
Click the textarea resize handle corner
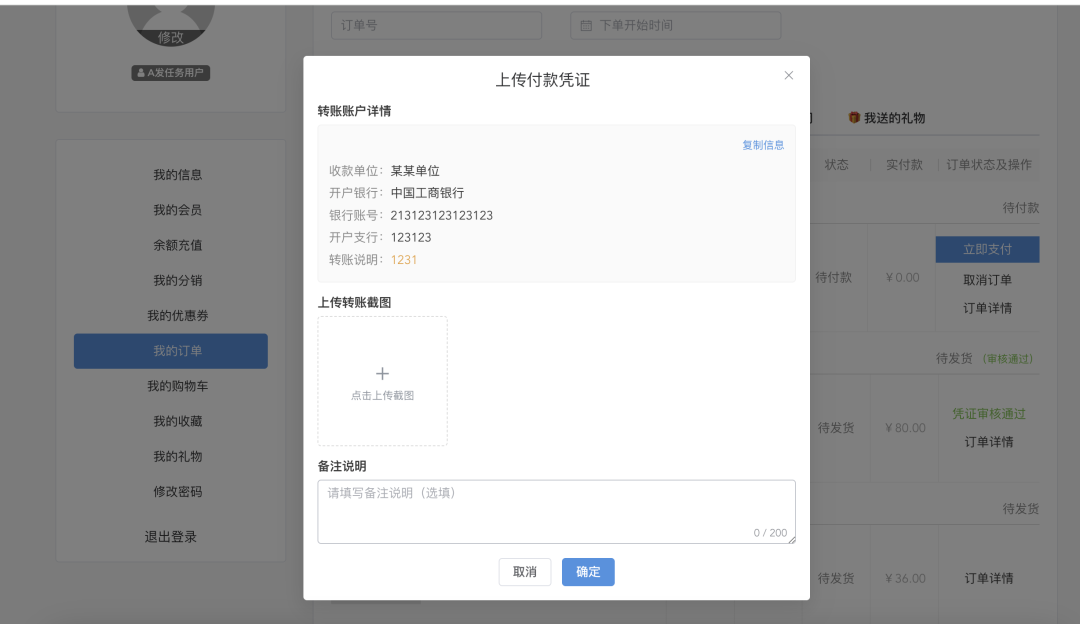point(792,540)
